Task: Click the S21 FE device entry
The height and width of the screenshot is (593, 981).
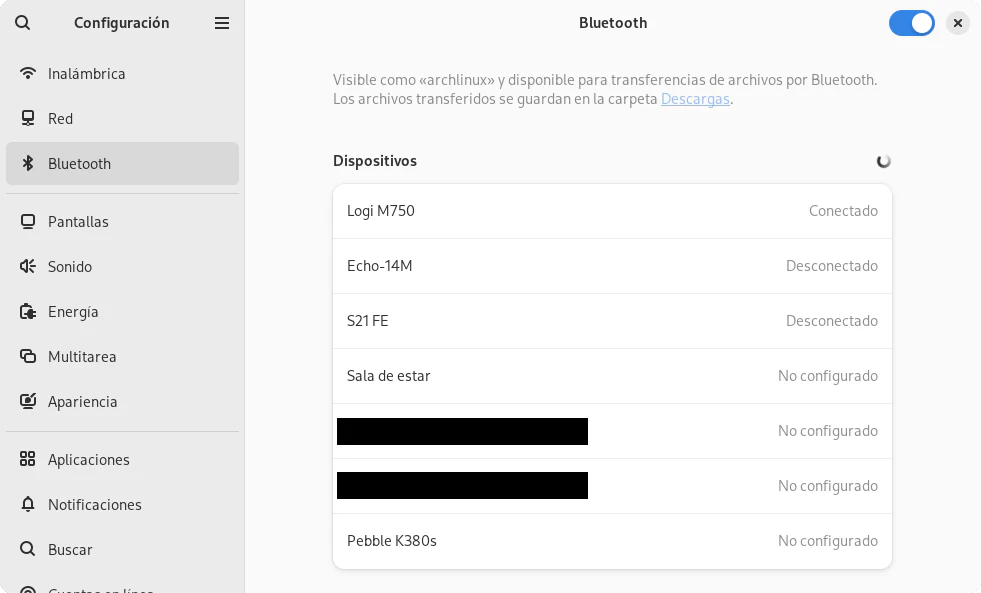Action: point(612,321)
